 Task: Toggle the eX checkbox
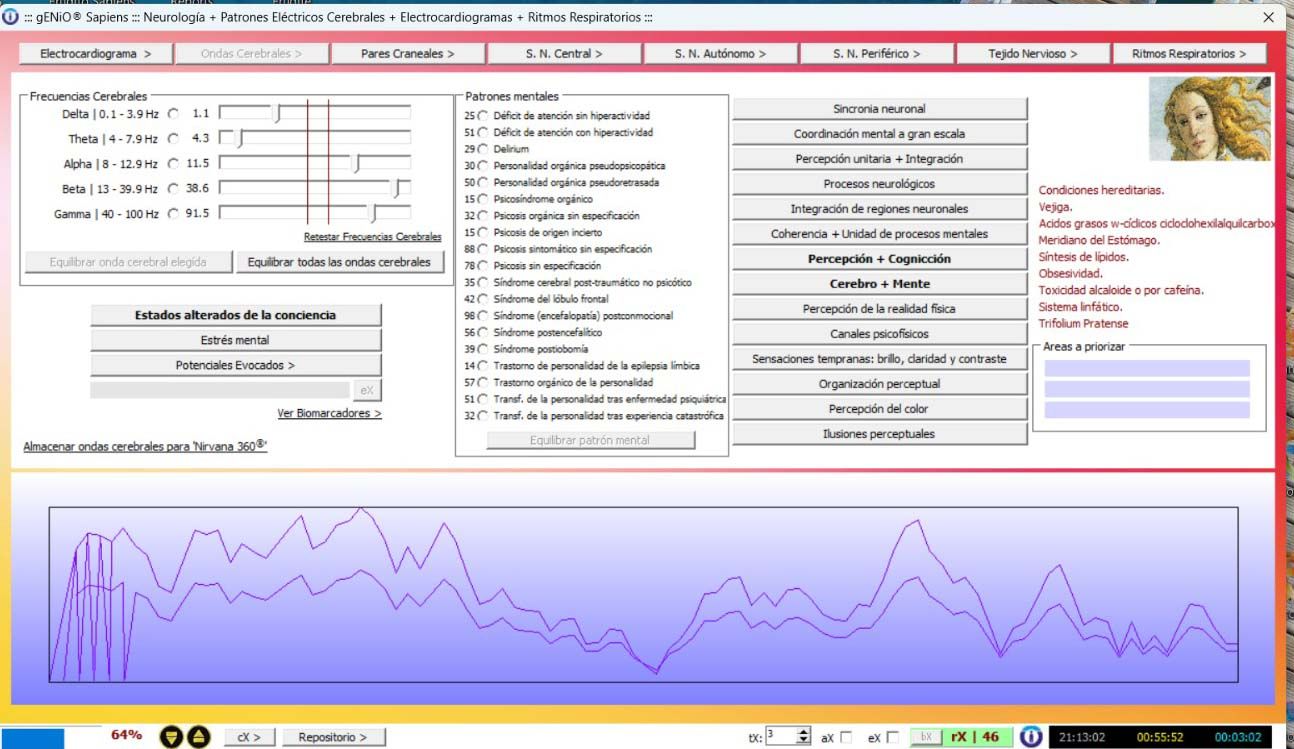click(x=892, y=738)
